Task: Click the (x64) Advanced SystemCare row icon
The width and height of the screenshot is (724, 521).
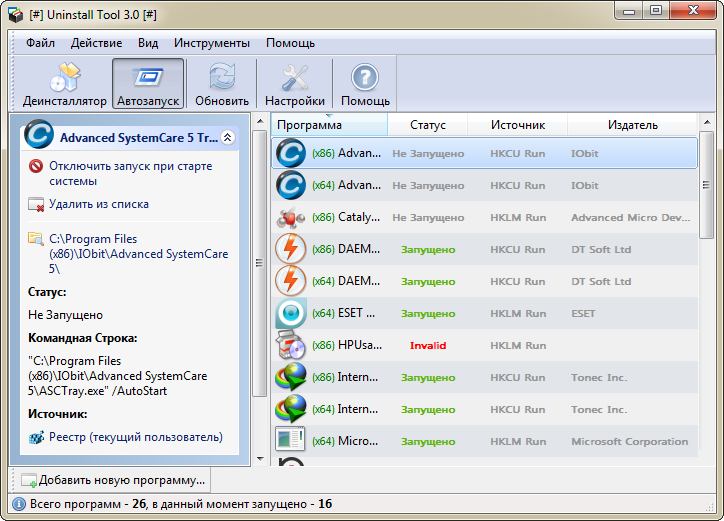Action: 291,185
